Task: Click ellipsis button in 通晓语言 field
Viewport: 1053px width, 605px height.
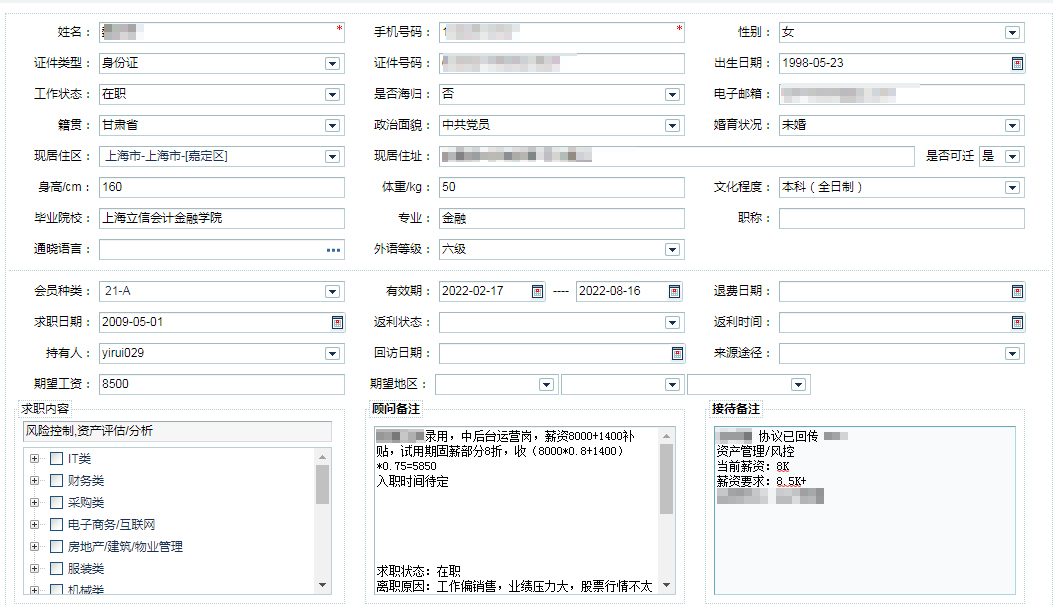Action: click(x=333, y=250)
